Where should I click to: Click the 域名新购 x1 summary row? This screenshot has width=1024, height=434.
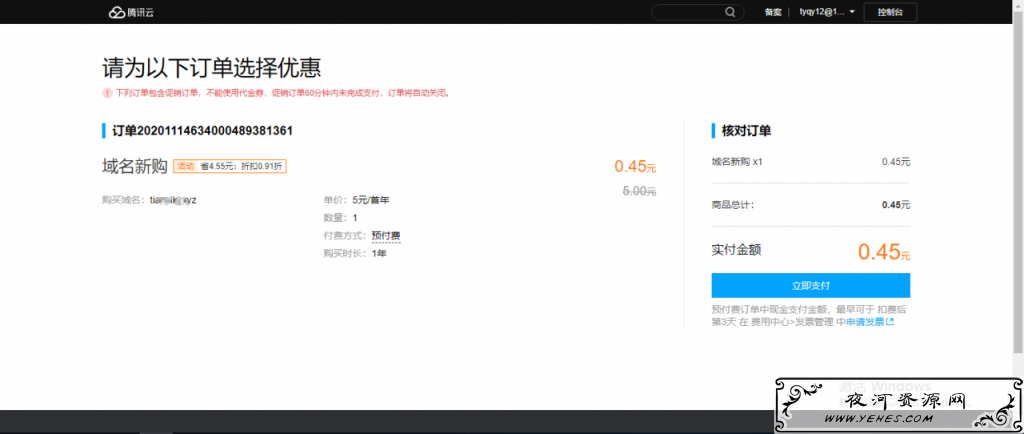click(810, 161)
